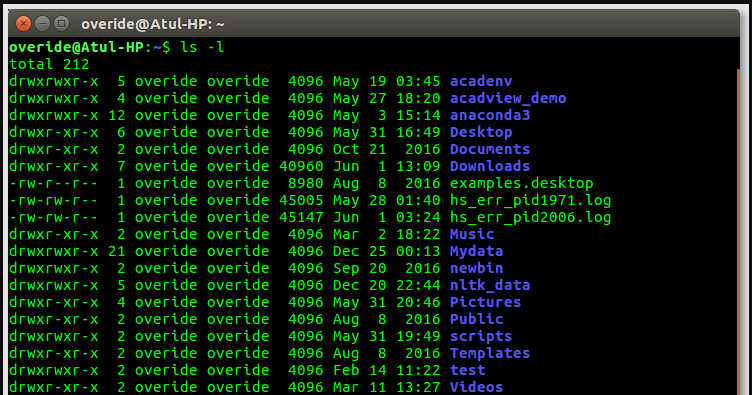Click the 15:14 time on anaconda3 row

[x=418, y=115]
